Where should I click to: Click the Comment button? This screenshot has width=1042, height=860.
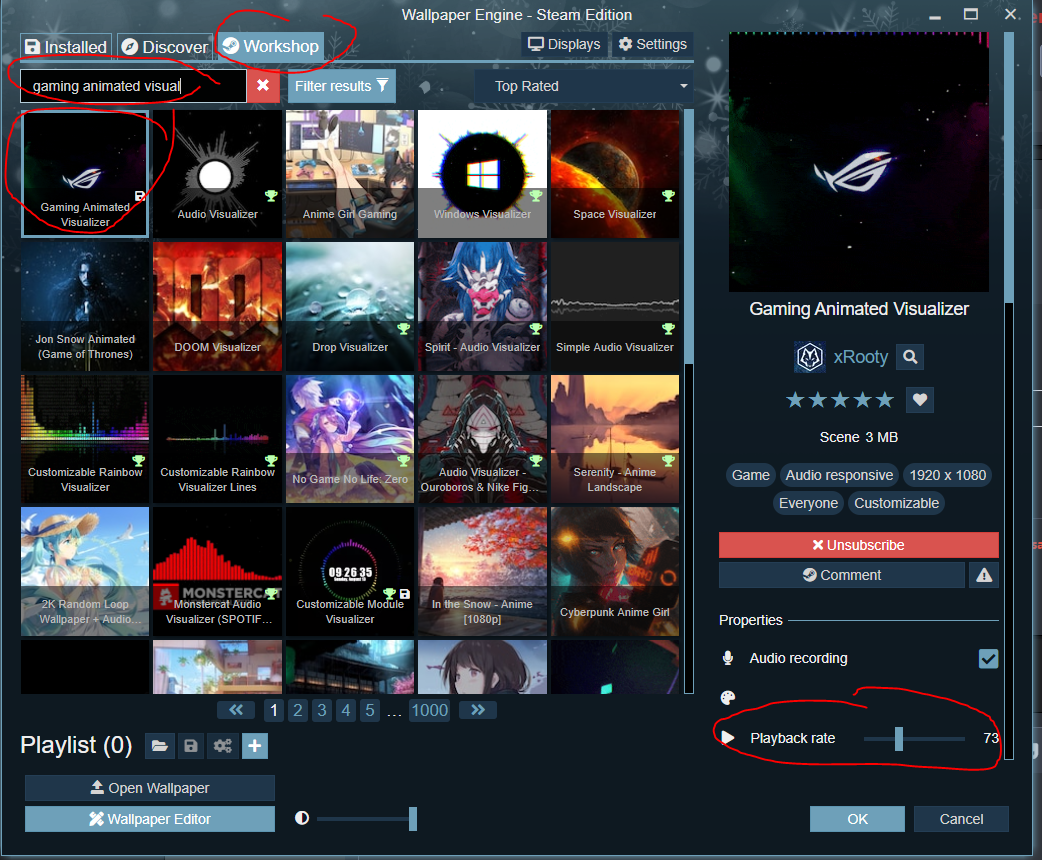(841, 575)
